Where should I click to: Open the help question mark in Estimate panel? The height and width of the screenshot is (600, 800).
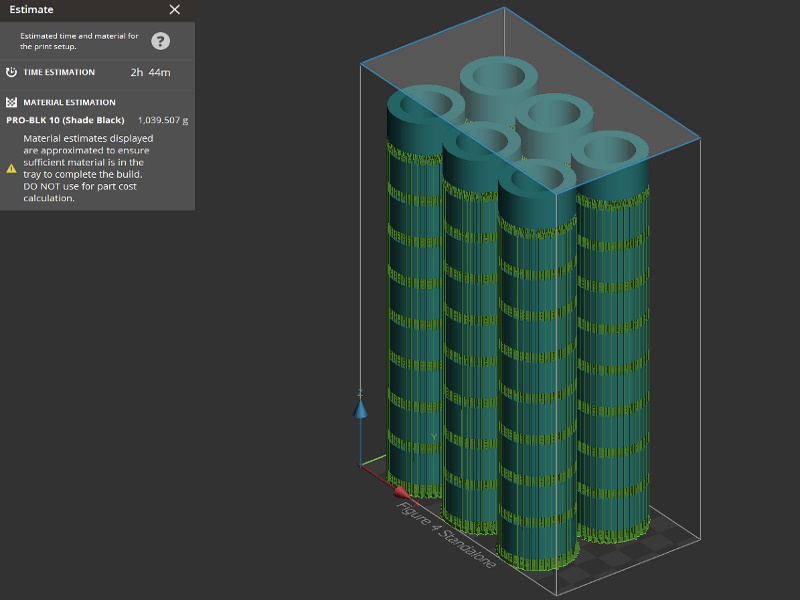[160, 39]
